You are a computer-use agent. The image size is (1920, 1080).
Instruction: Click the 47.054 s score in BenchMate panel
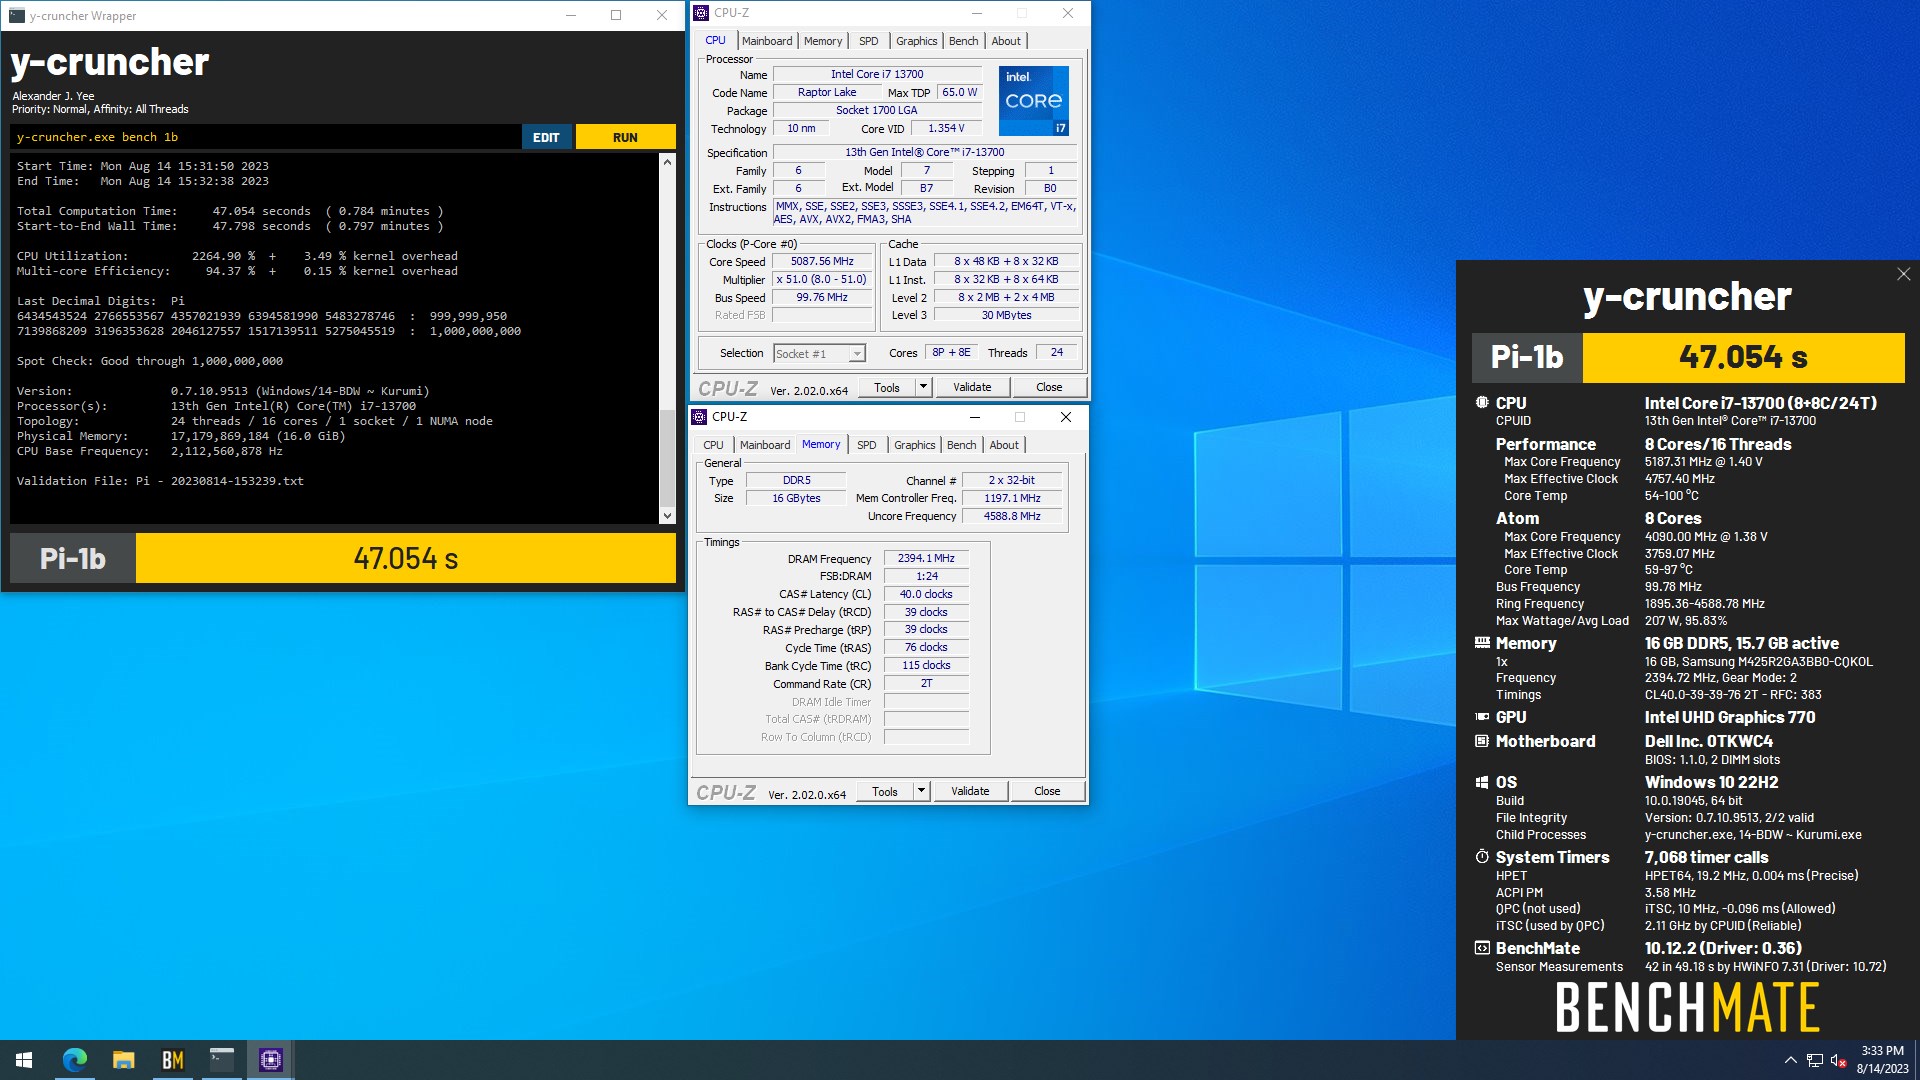[x=1743, y=357]
